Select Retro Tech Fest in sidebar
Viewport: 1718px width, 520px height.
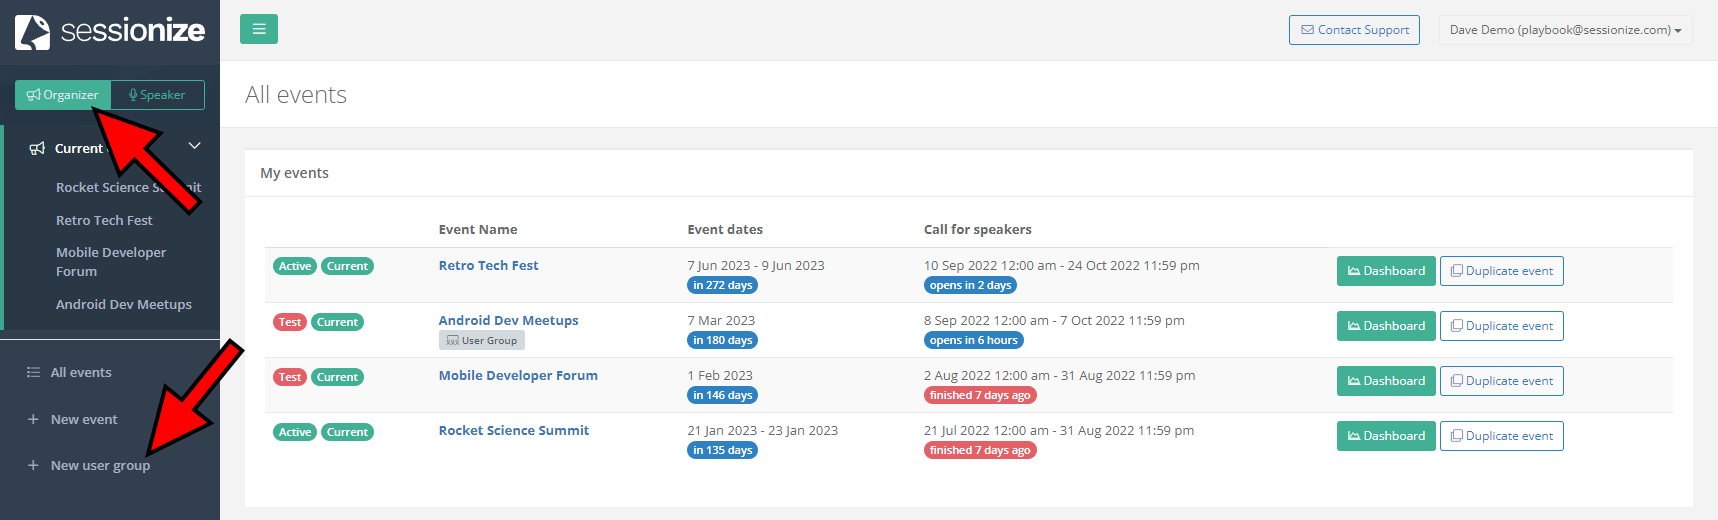(x=104, y=221)
